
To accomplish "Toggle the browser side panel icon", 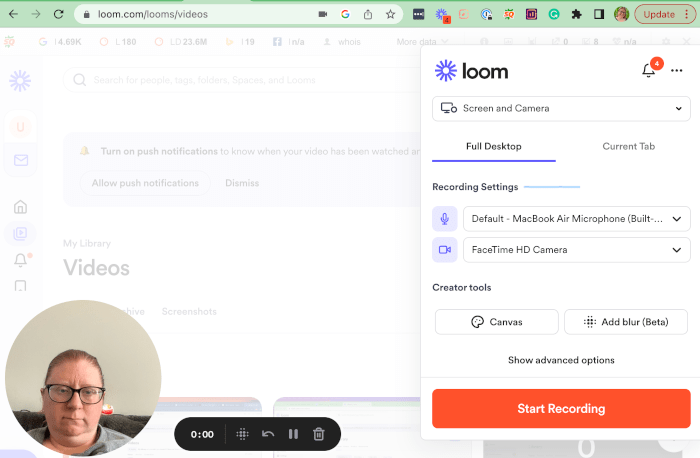I will 599,14.
